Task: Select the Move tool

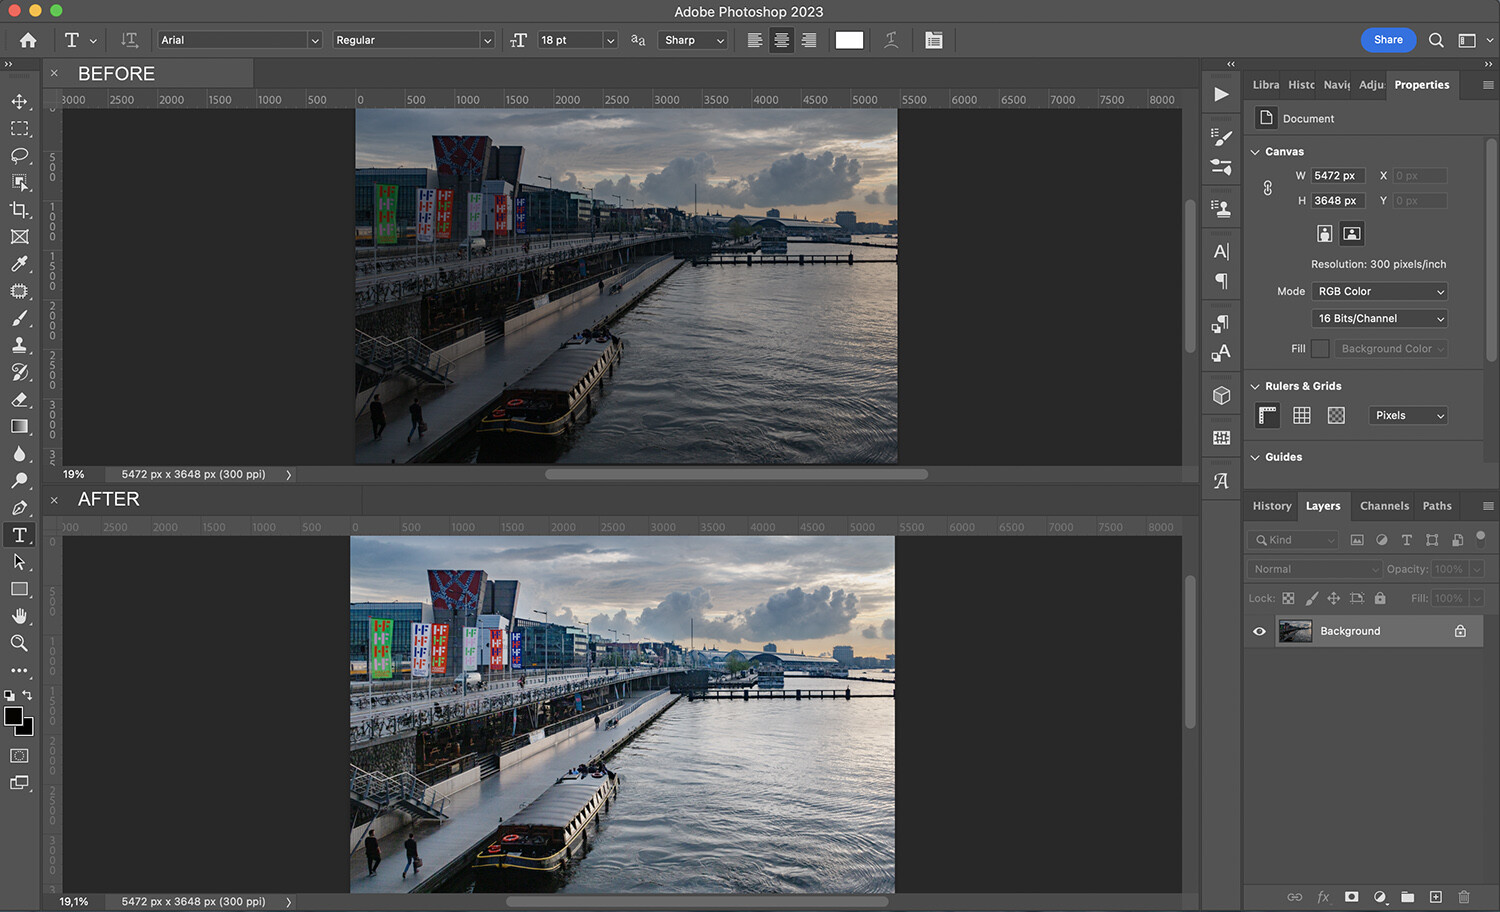Action: (x=20, y=101)
